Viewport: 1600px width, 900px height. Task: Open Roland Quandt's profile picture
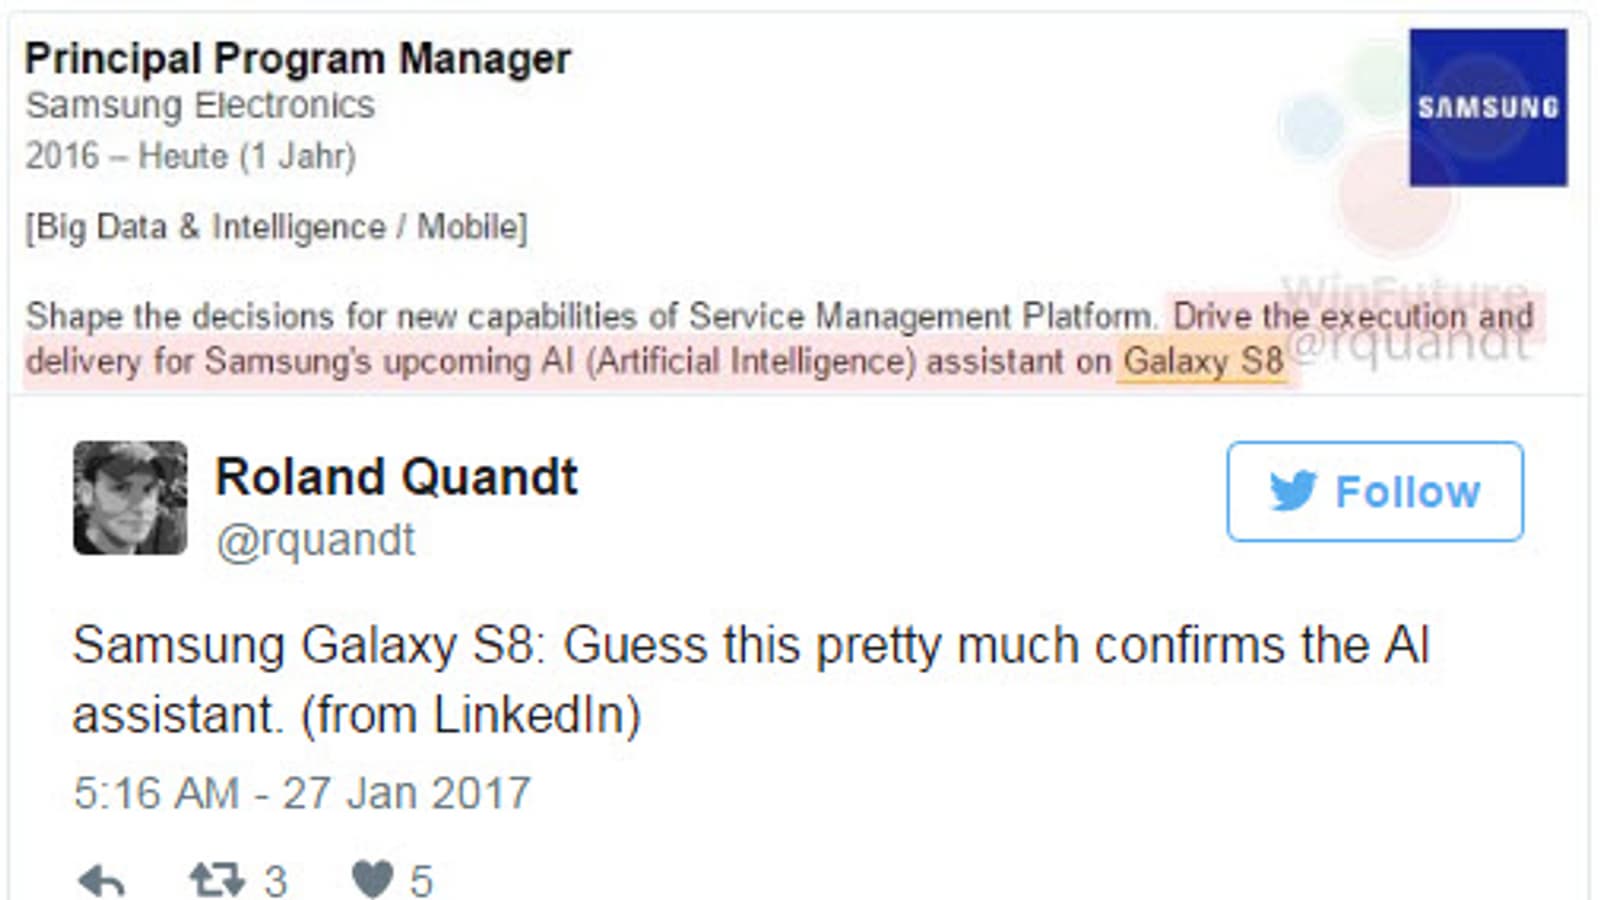(130, 497)
